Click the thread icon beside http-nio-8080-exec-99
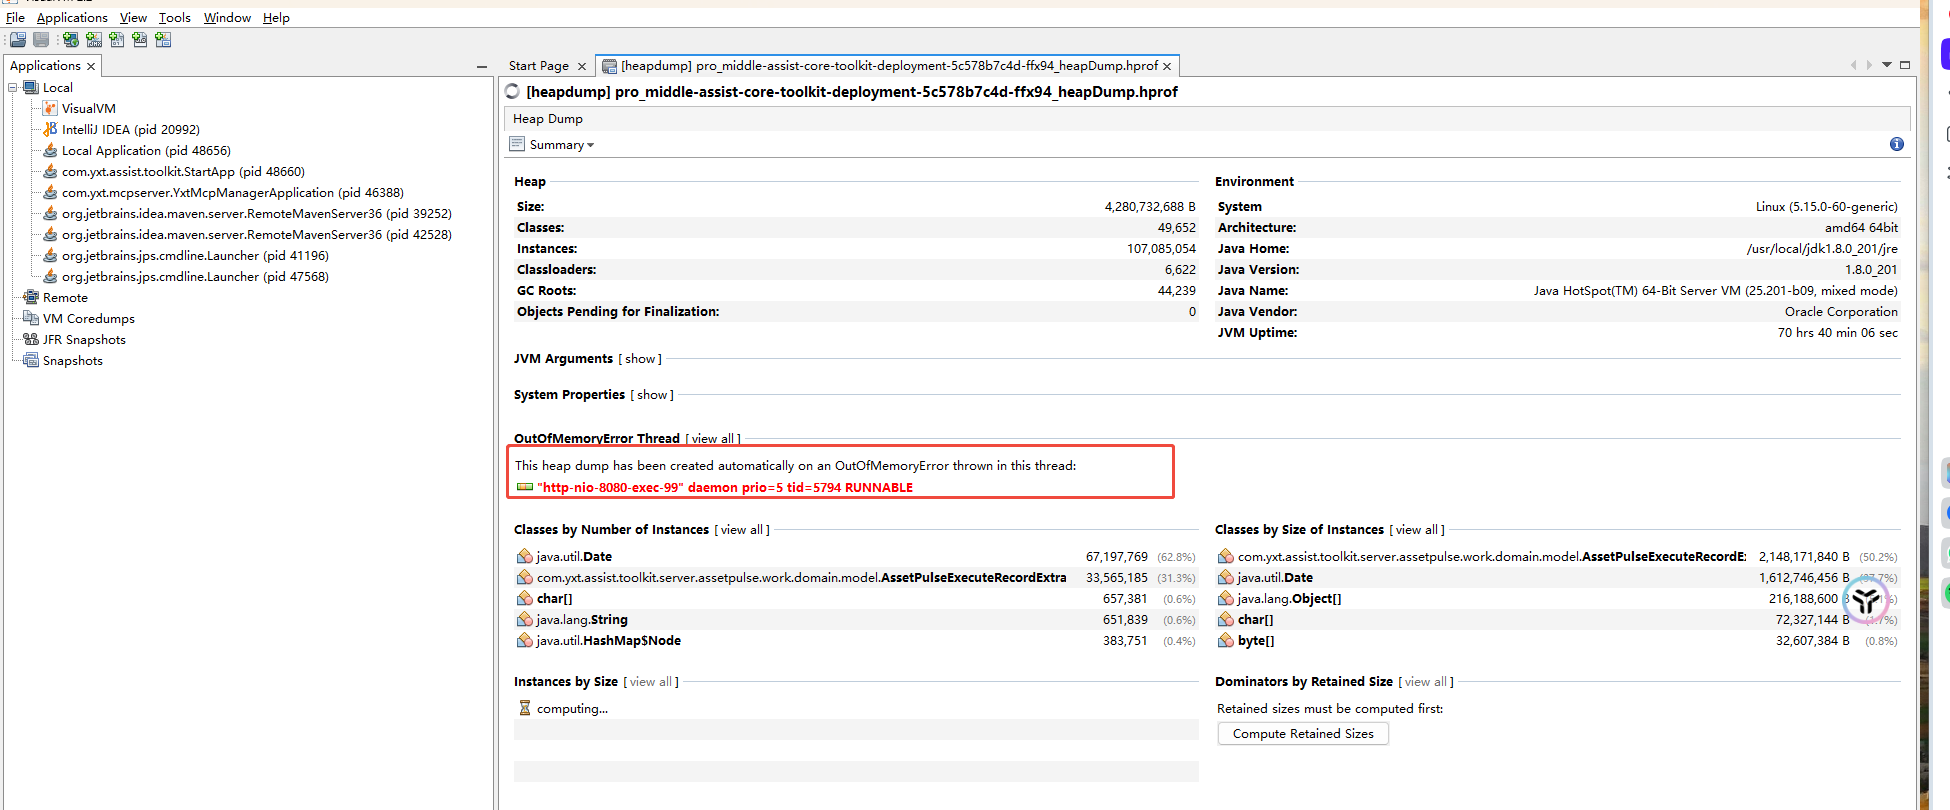1950x810 pixels. coord(525,487)
